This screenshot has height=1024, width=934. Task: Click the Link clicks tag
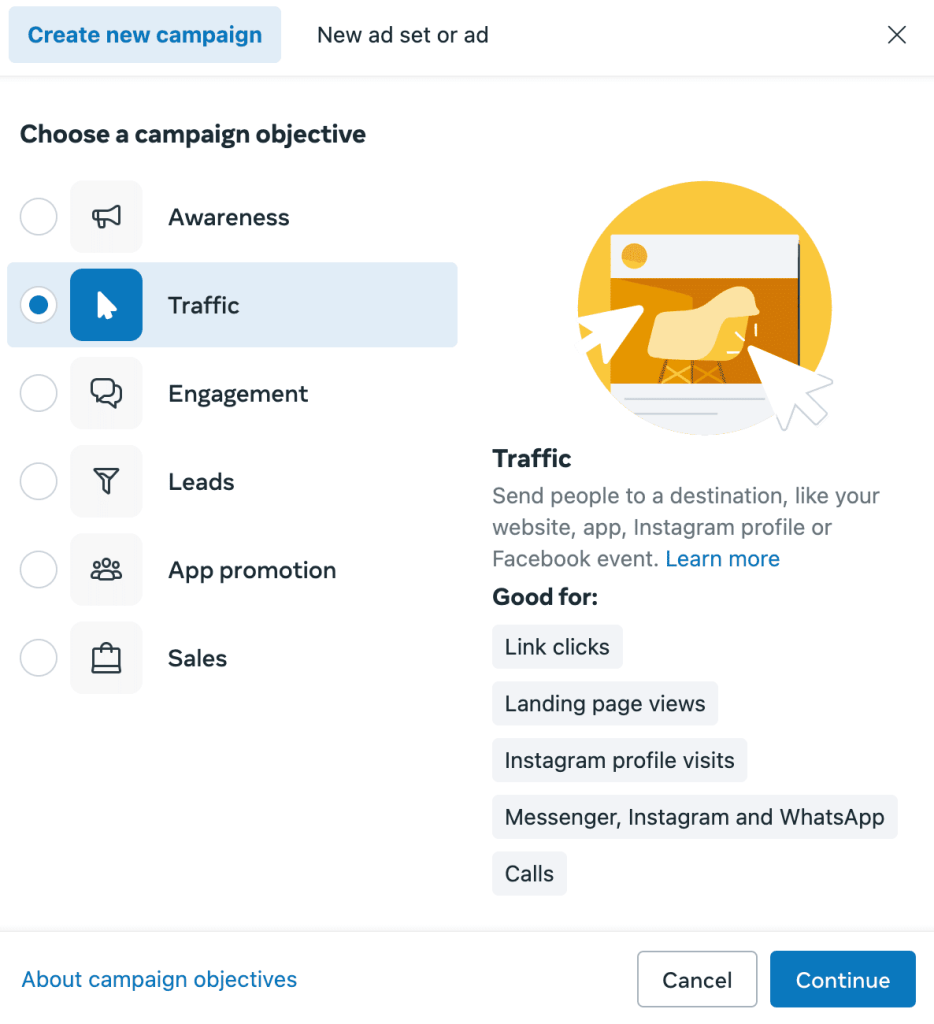click(557, 646)
